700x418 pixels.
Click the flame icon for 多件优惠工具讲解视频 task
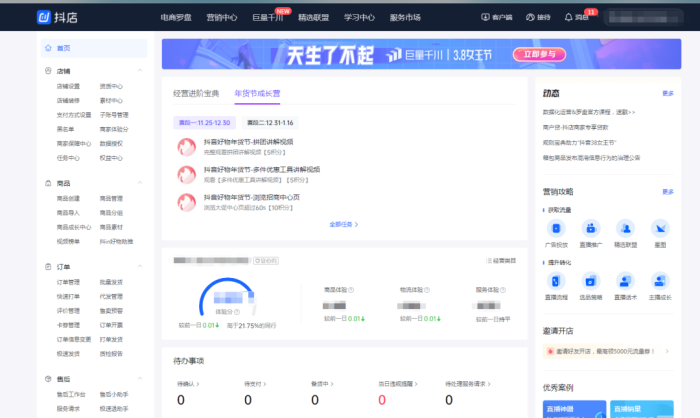187,175
